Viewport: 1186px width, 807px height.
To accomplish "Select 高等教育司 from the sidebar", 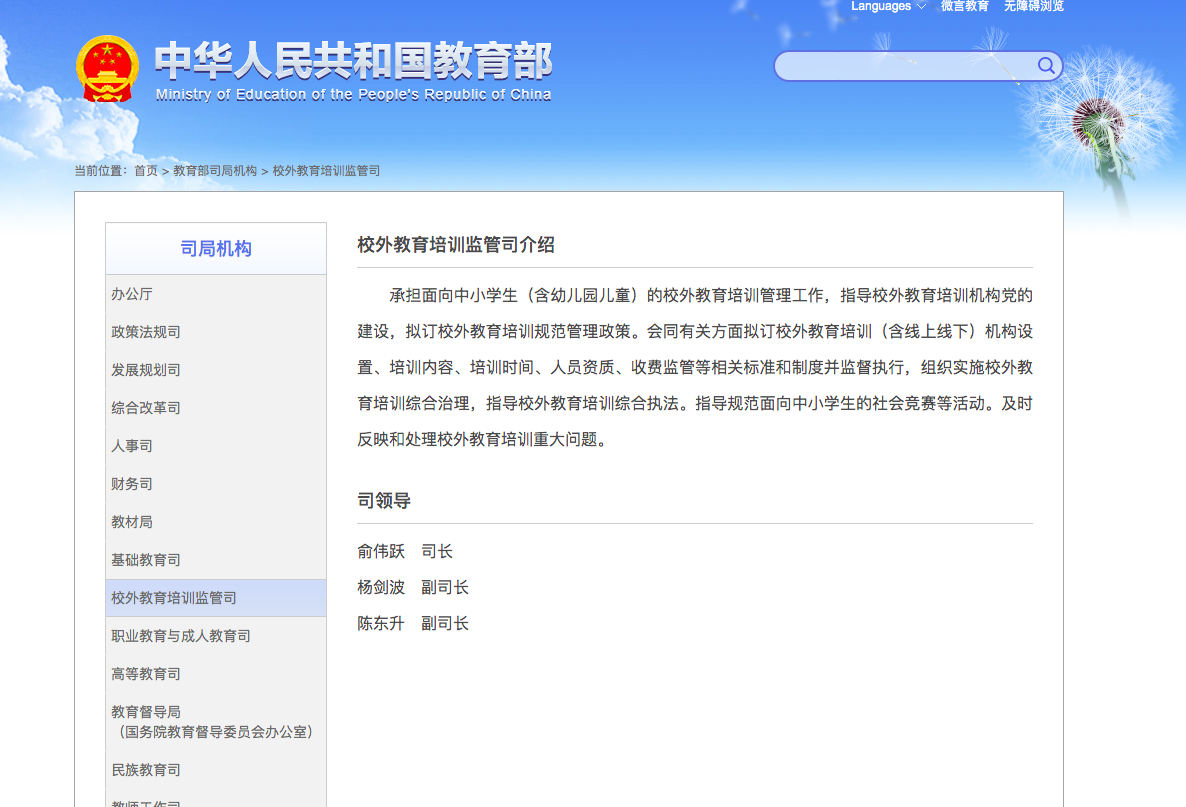I will pos(147,673).
